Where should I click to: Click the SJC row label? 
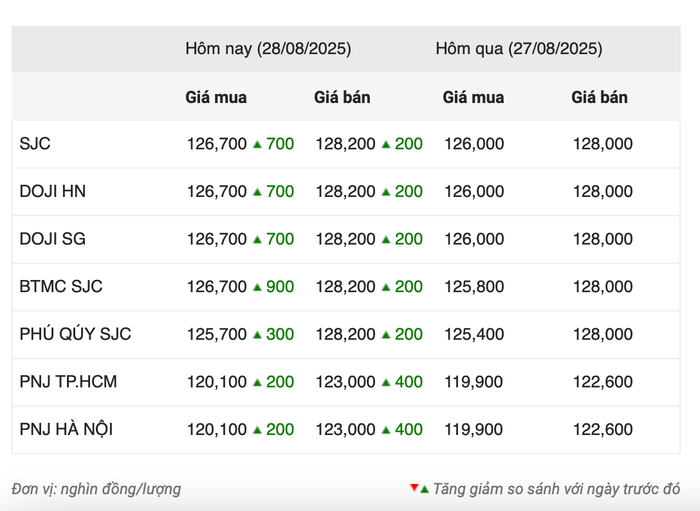point(35,144)
